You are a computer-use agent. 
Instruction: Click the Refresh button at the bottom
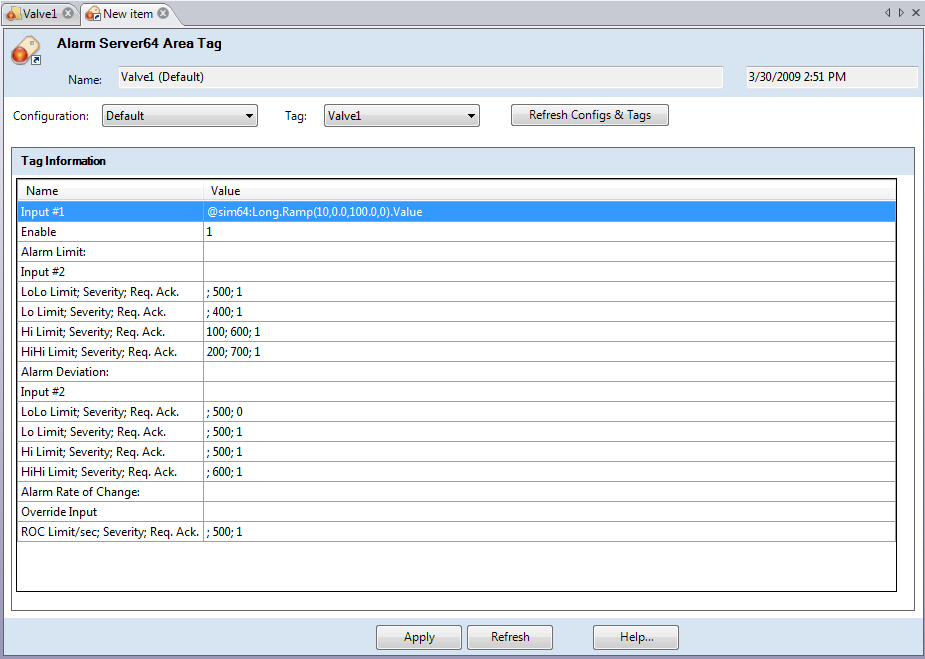coord(510,637)
